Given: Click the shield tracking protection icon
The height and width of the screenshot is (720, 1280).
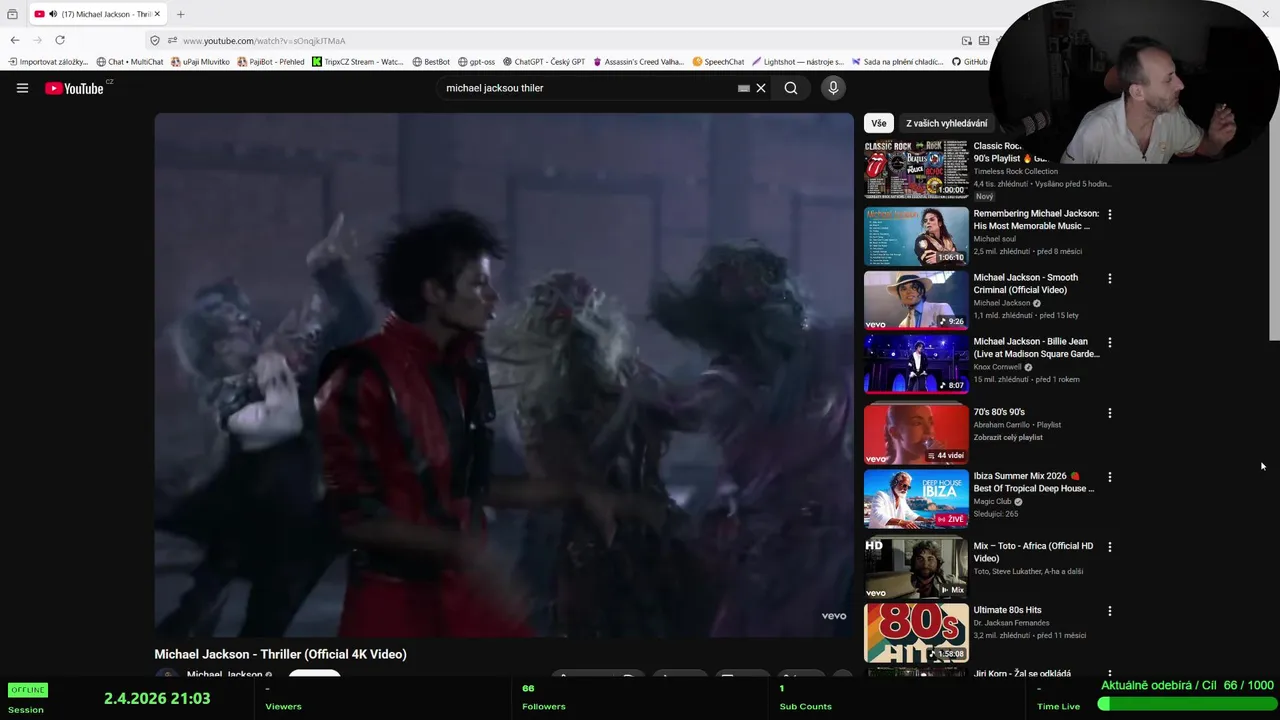Looking at the screenshot, I should tap(154, 40).
